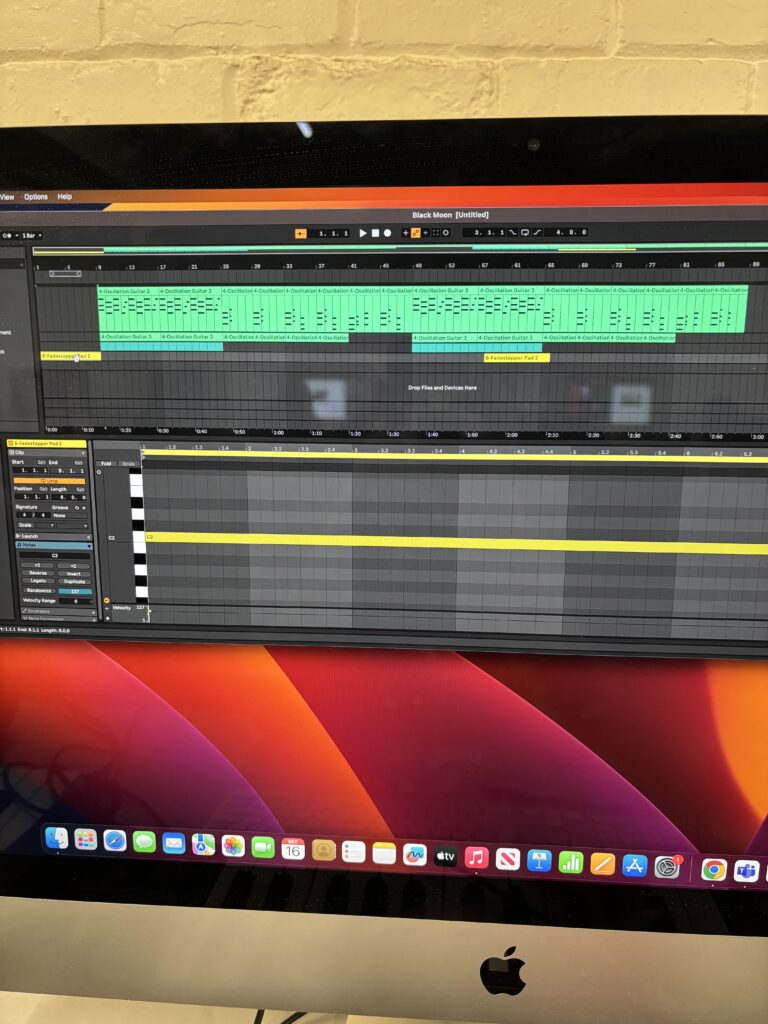Click the groove hot-swap icon
The width and height of the screenshot is (768, 1024).
pos(77,507)
